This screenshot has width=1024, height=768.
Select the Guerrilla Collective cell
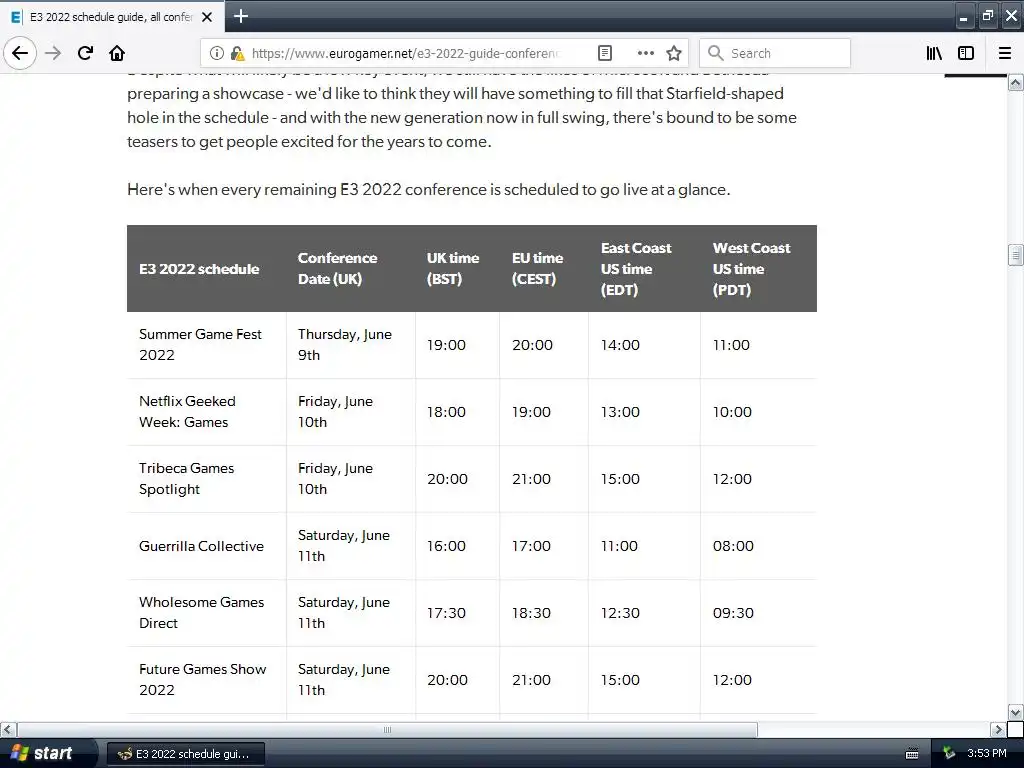(x=206, y=546)
